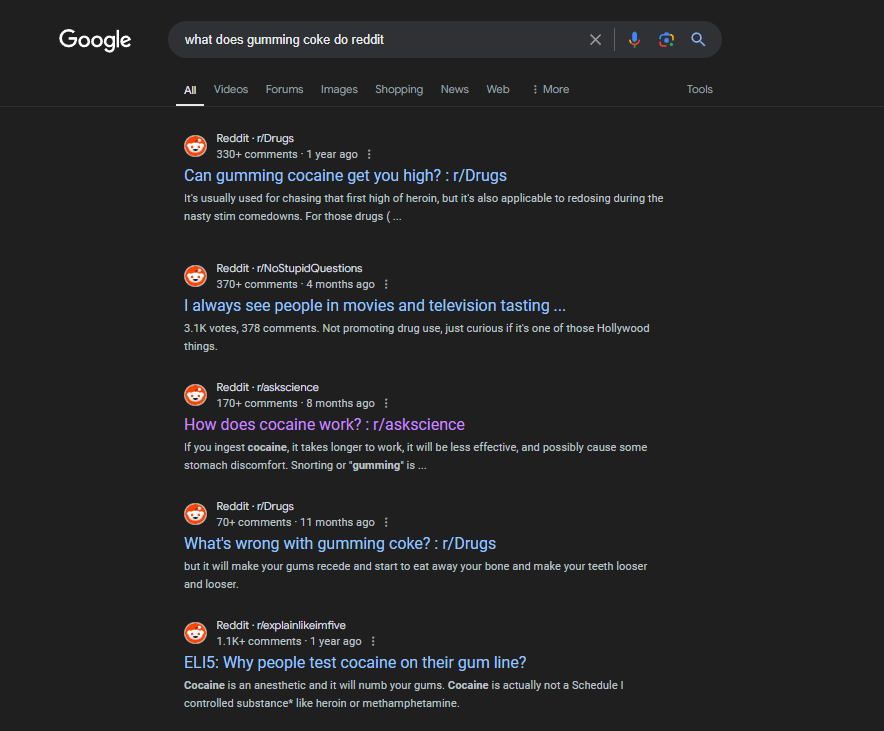
Task: Click snippet 'but it will make your gums recede'
Action: pos(416,575)
